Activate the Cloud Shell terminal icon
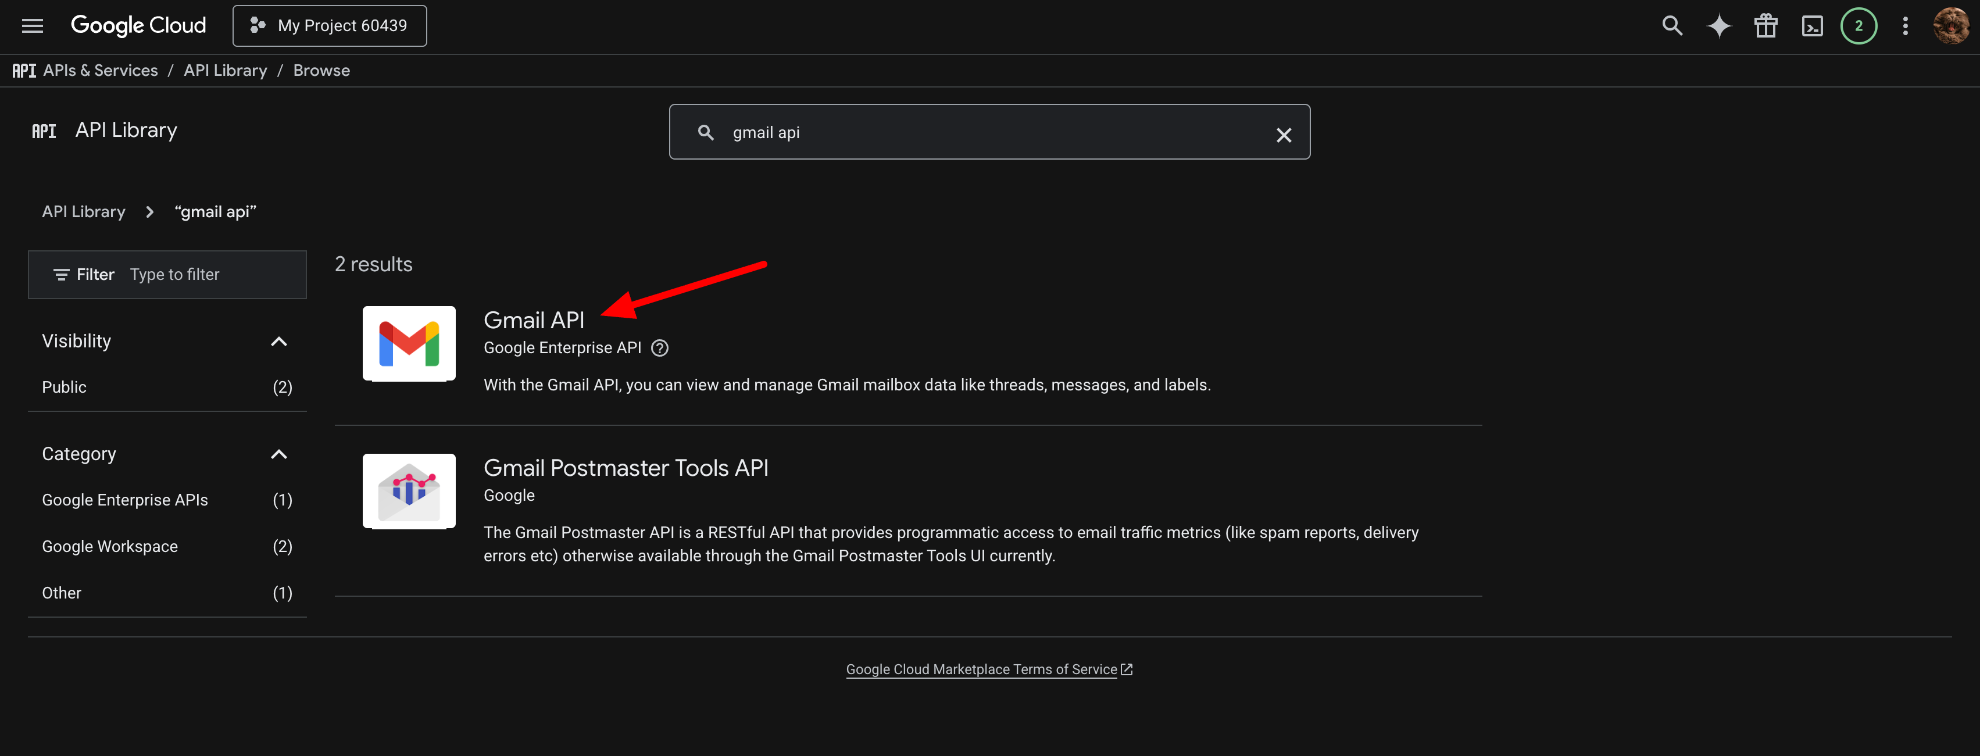Viewport: 1980px width, 756px height. coord(1812,26)
